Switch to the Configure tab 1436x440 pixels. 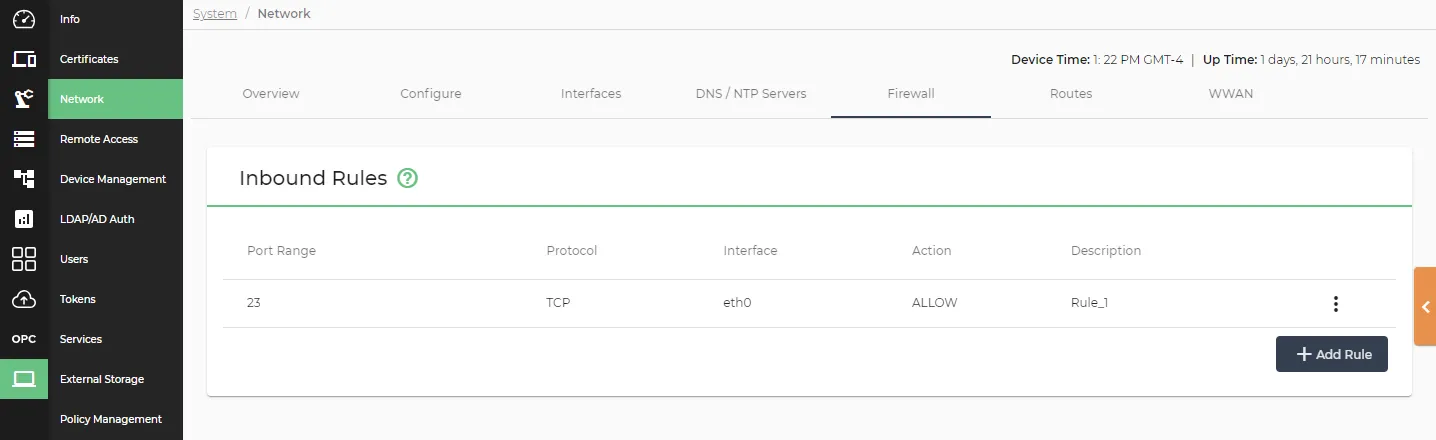pyautogui.click(x=431, y=94)
